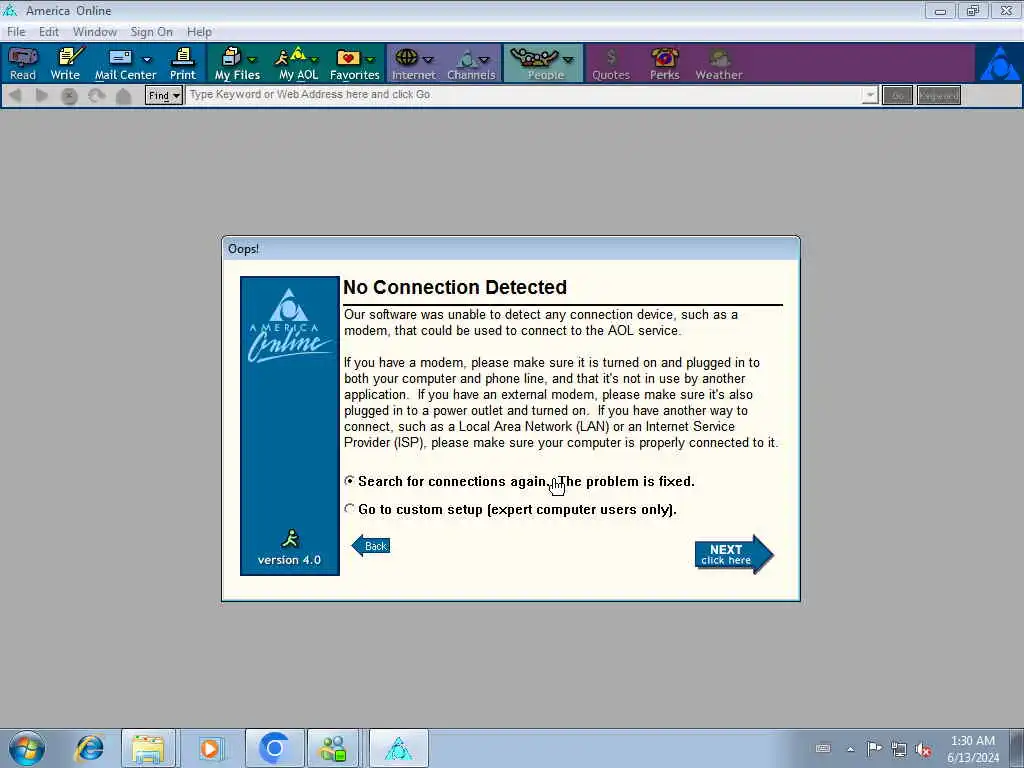Click the Print toolbar icon
Screen dimensions: 1024x768
tap(183, 63)
